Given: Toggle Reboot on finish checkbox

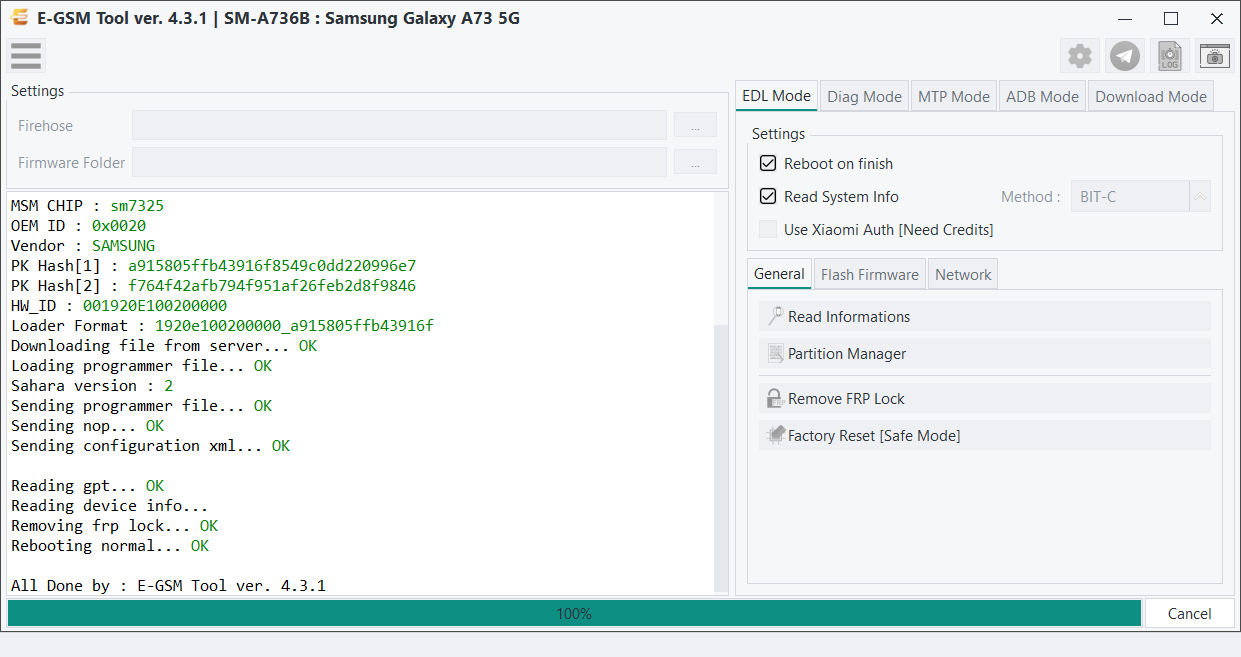Looking at the screenshot, I should 768,163.
